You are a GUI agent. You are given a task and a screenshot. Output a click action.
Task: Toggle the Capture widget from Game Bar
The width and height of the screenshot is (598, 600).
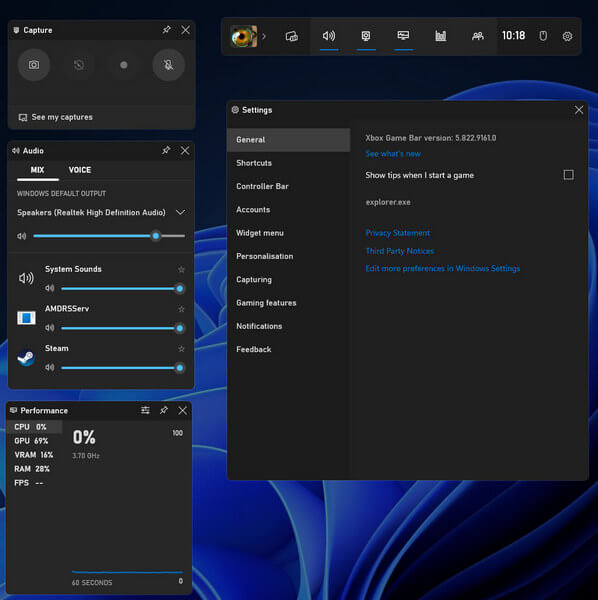click(366, 36)
